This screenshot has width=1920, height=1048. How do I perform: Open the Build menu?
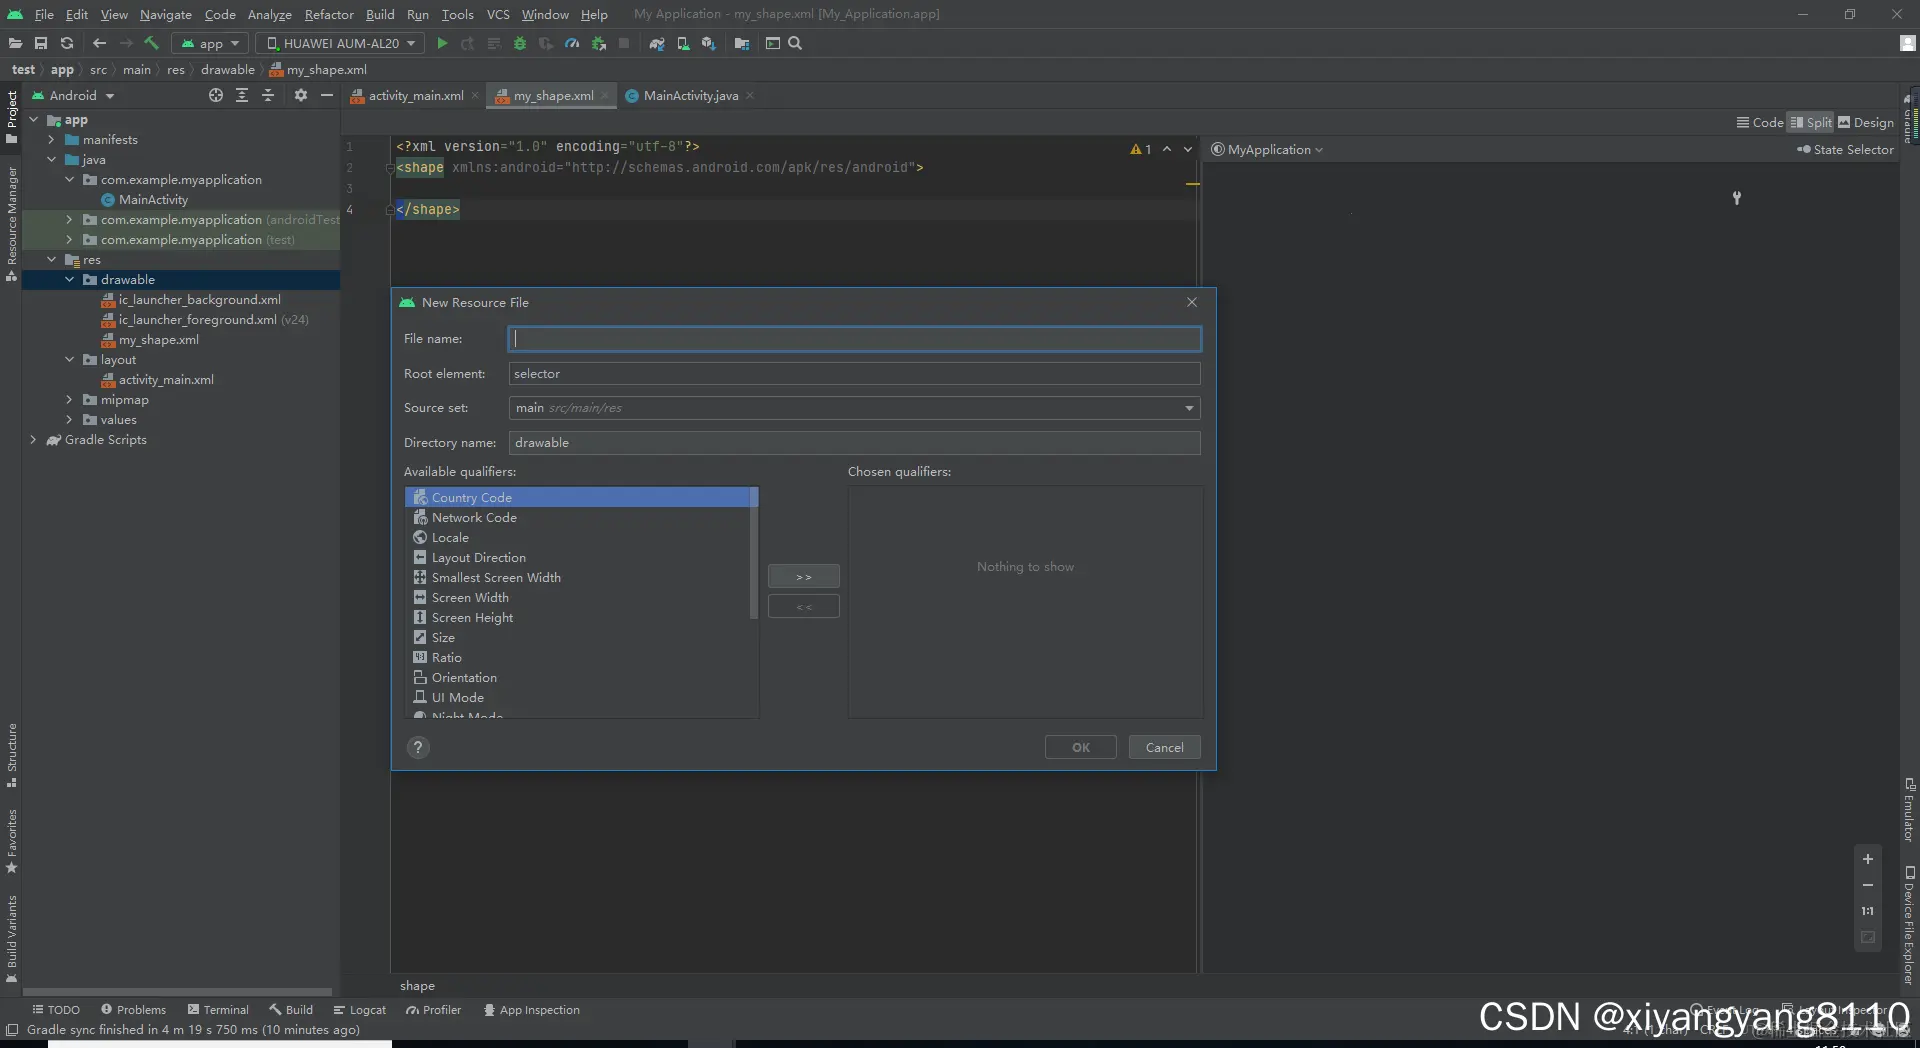pyautogui.click(x=380, y=14)
